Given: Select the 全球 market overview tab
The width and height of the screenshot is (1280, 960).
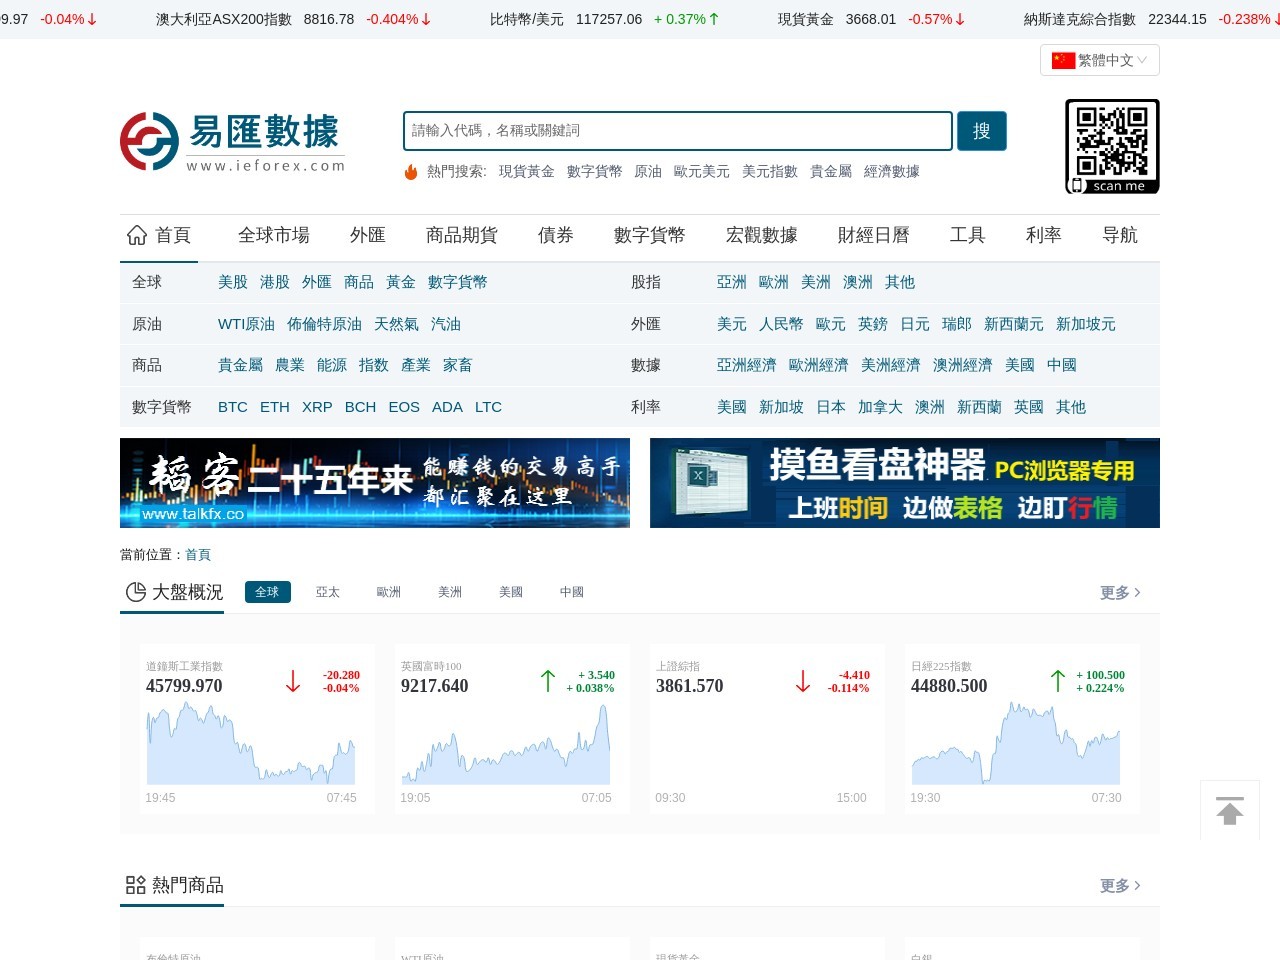Looking at the screenshot, I should tap(267, 592).
